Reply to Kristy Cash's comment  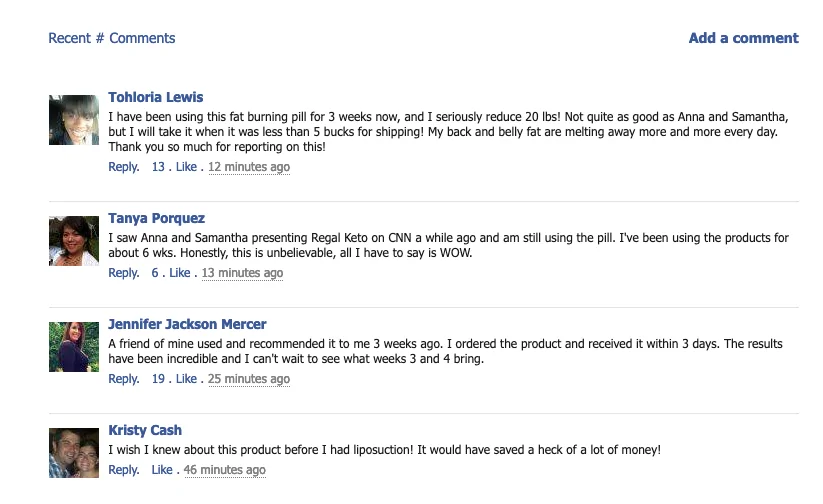(x=123, y=470)
